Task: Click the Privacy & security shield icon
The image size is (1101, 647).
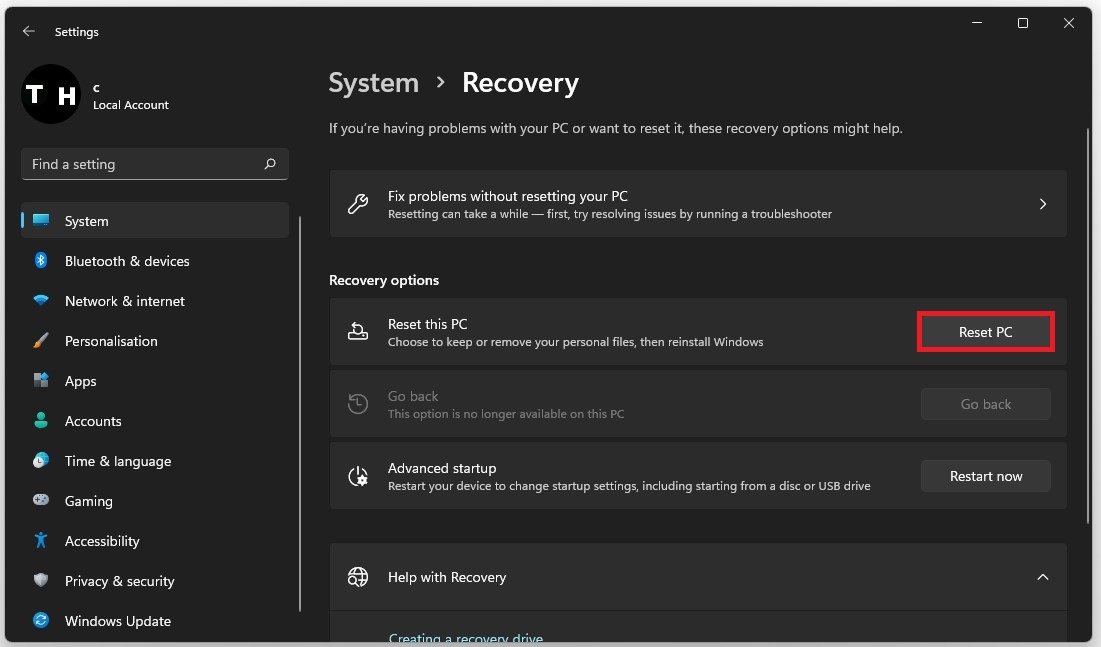Action: point(41,581)
